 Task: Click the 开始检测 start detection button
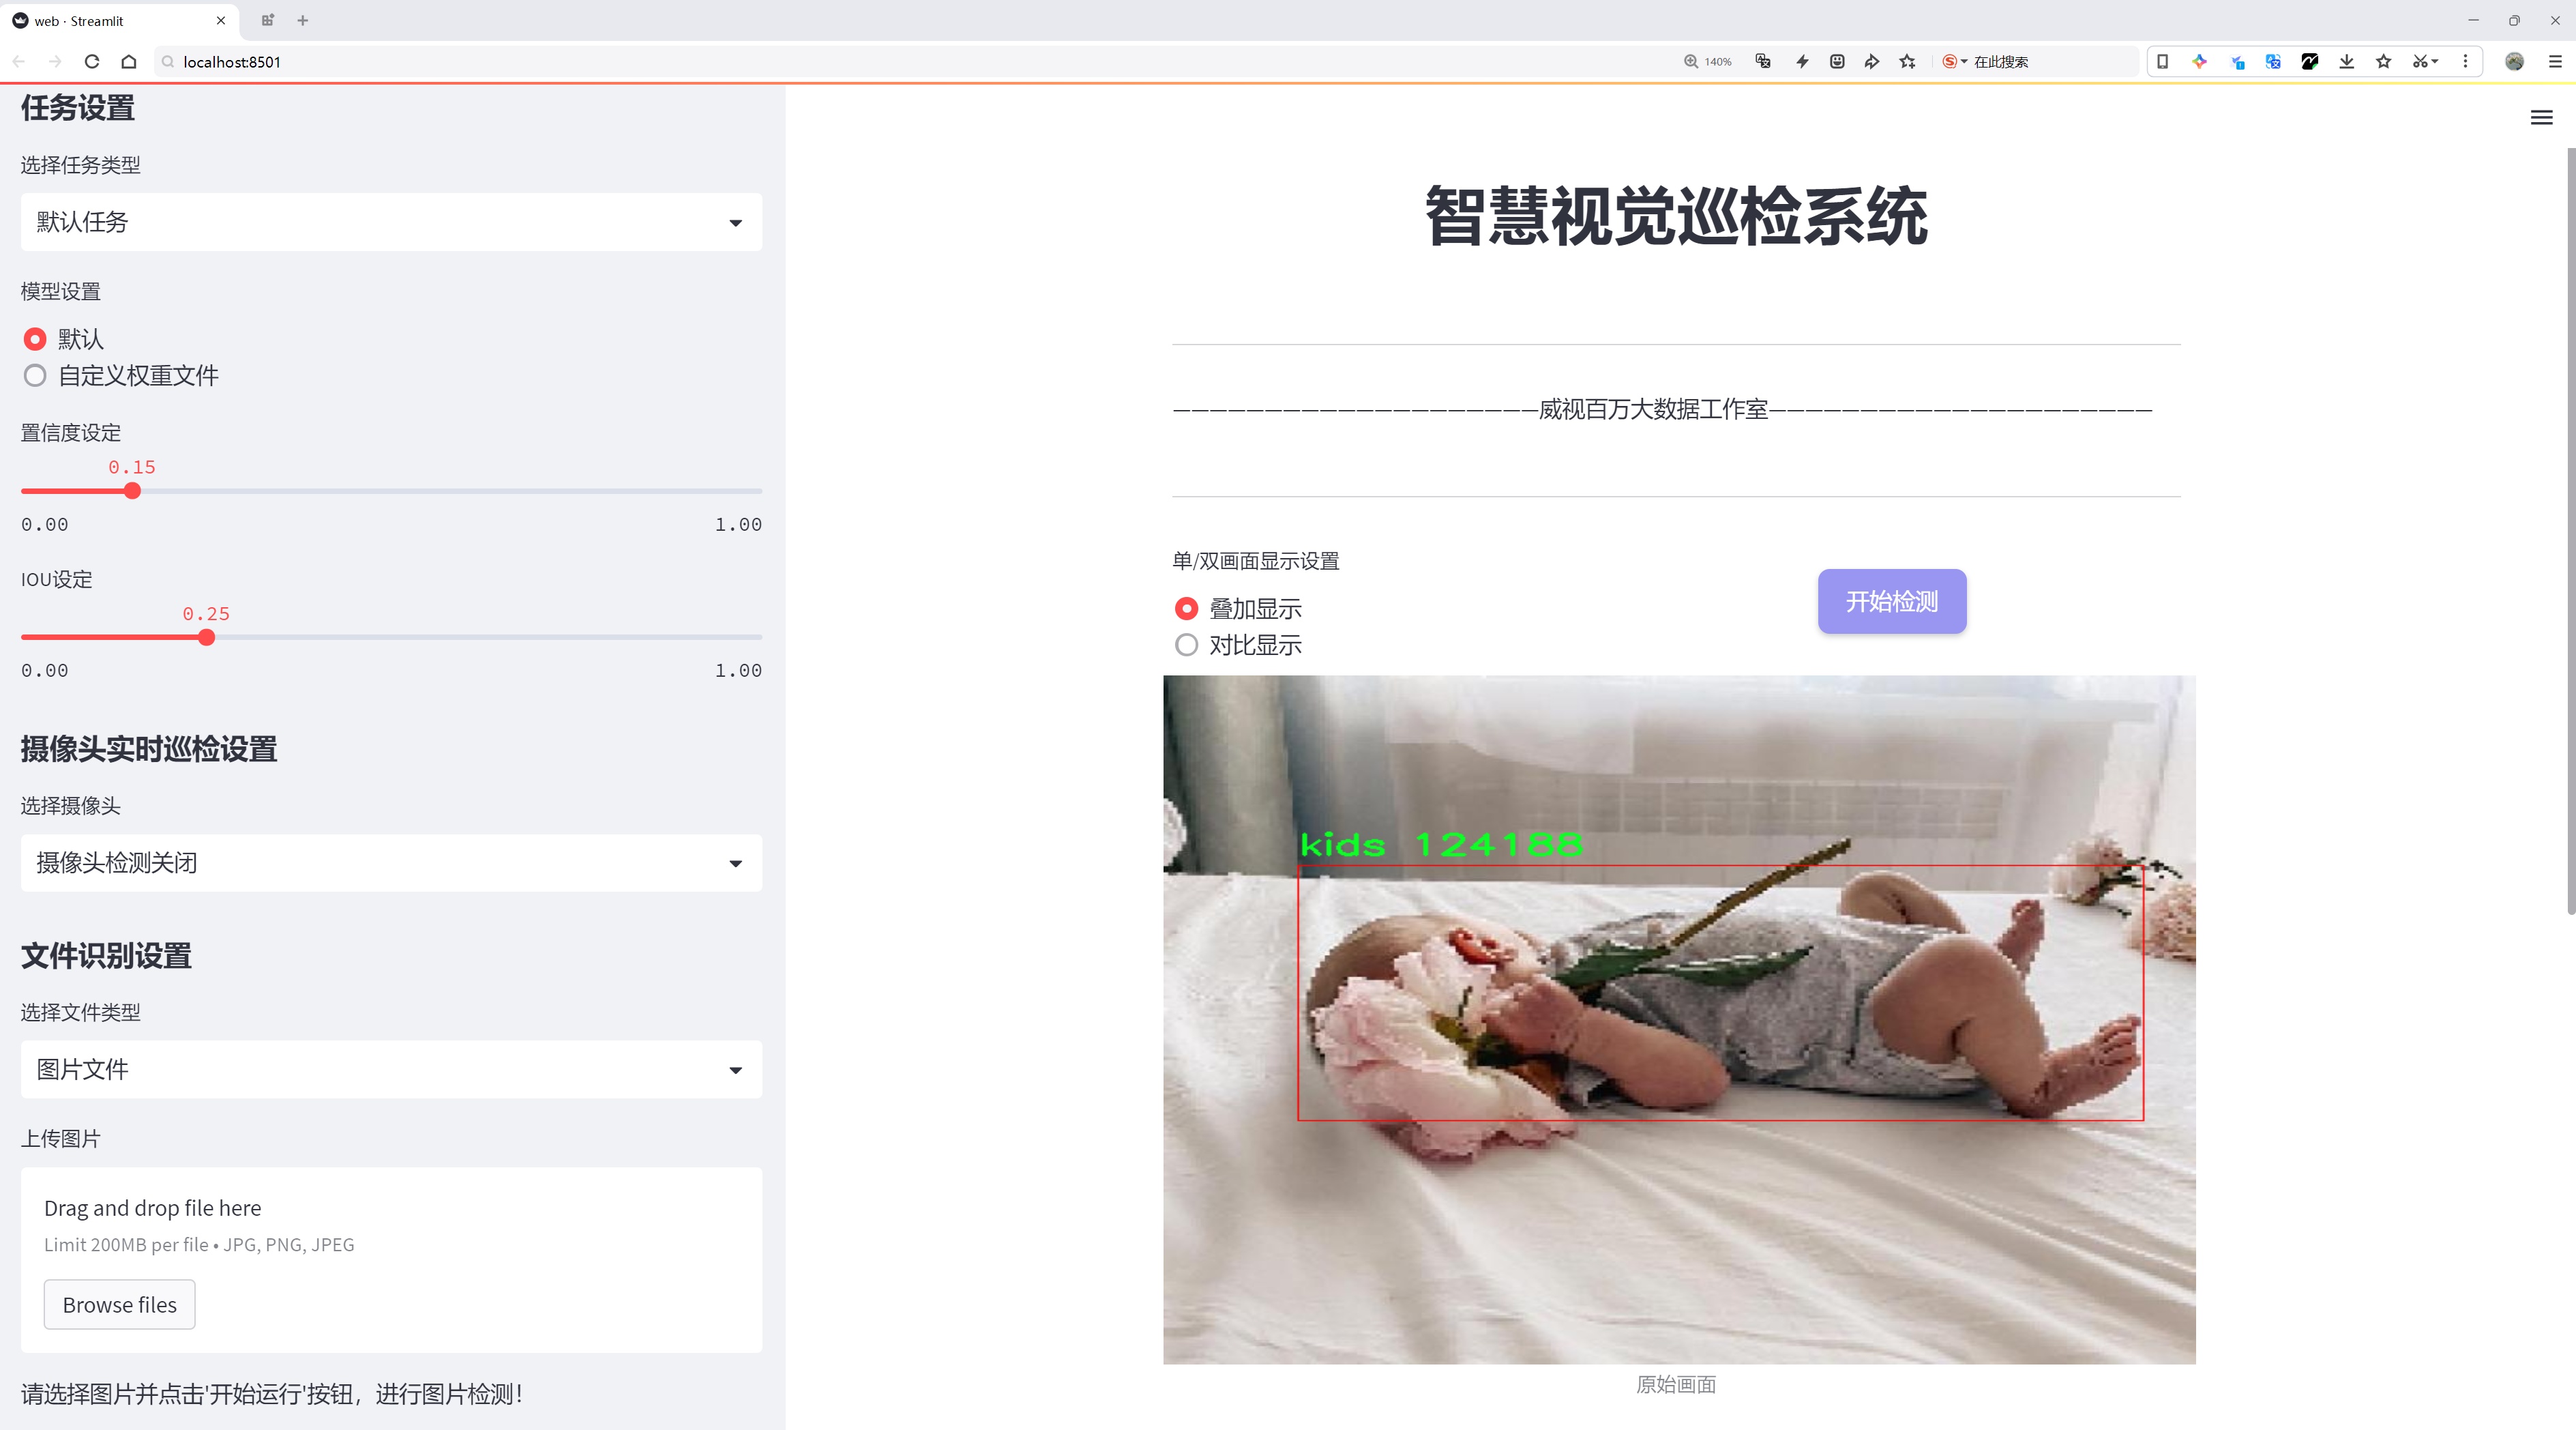1892,601
